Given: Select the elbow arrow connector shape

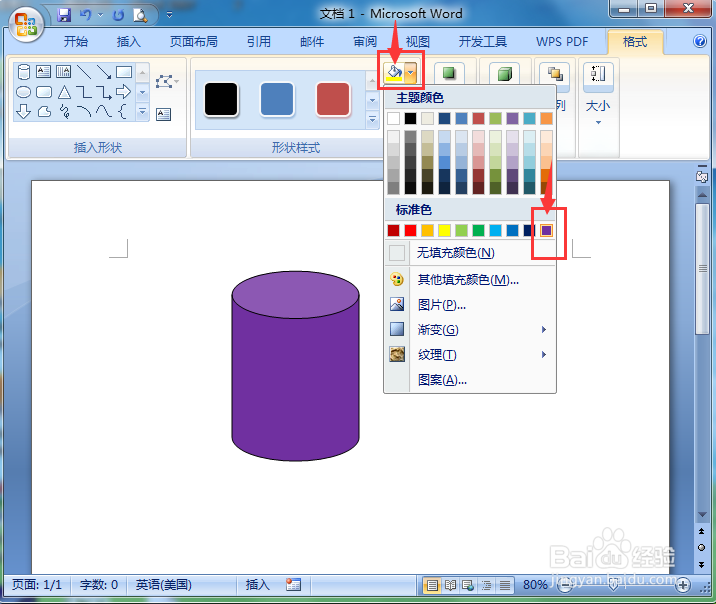Looking at the screenshot, I should [x=104, y=92].
